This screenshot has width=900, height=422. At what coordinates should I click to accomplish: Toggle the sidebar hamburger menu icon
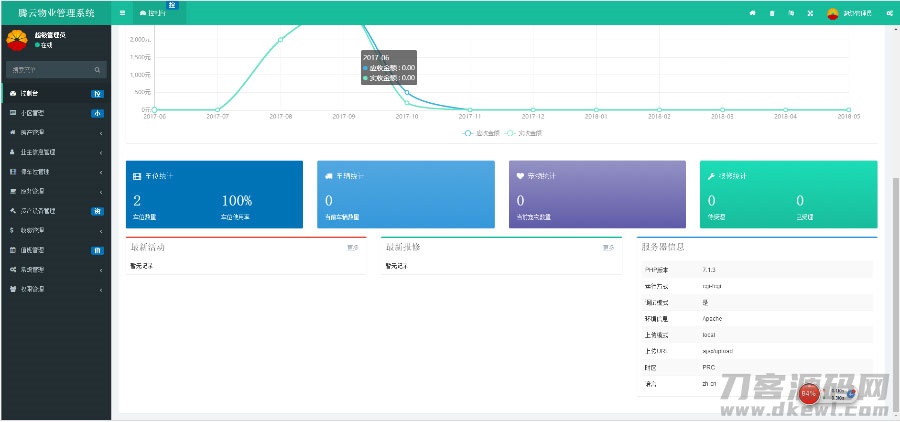tap(122, 13)
